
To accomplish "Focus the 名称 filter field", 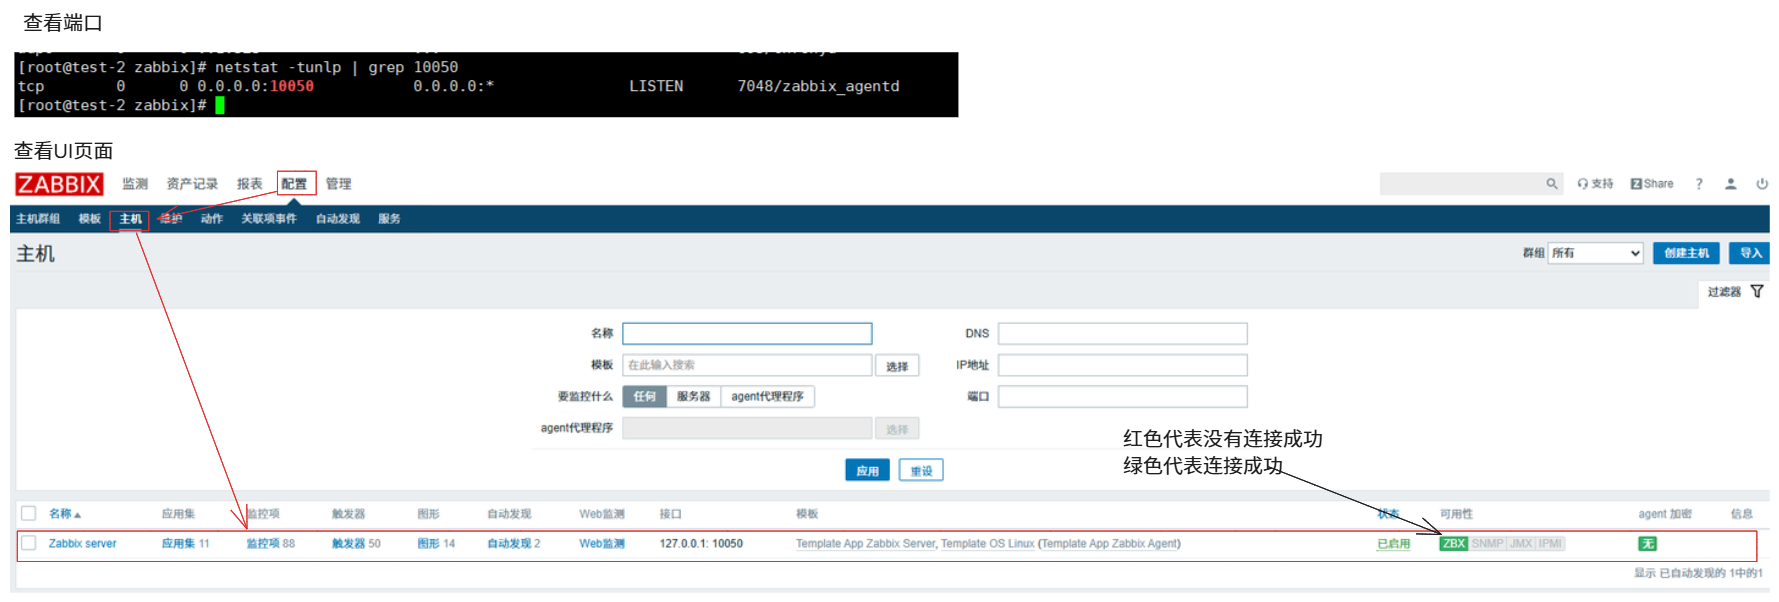I will pos(747,333).
